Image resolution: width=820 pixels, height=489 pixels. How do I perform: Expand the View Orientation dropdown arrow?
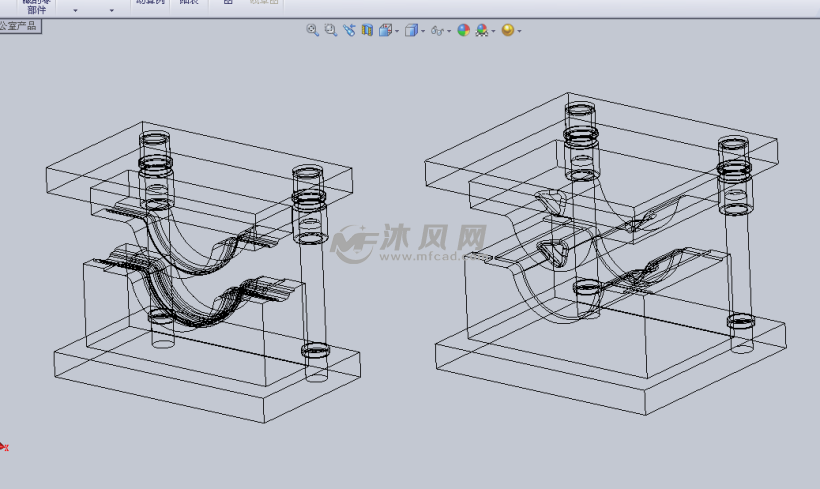[397, 31]
